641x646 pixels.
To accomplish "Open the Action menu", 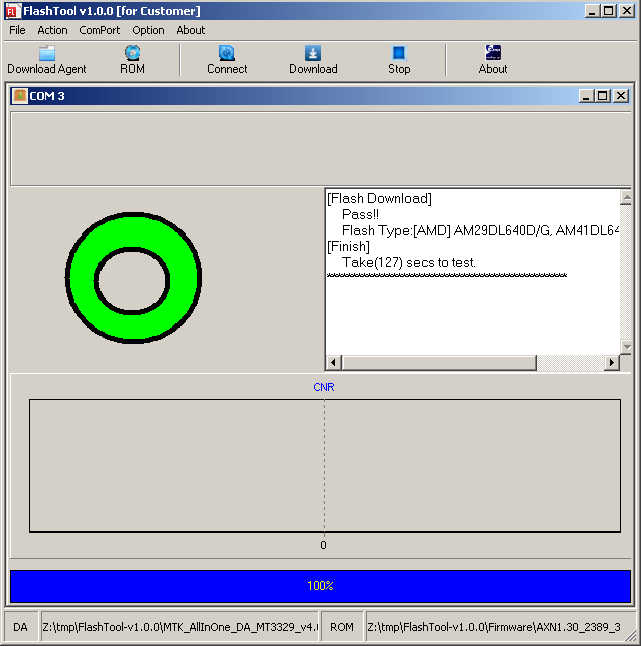I will [52, 30].
